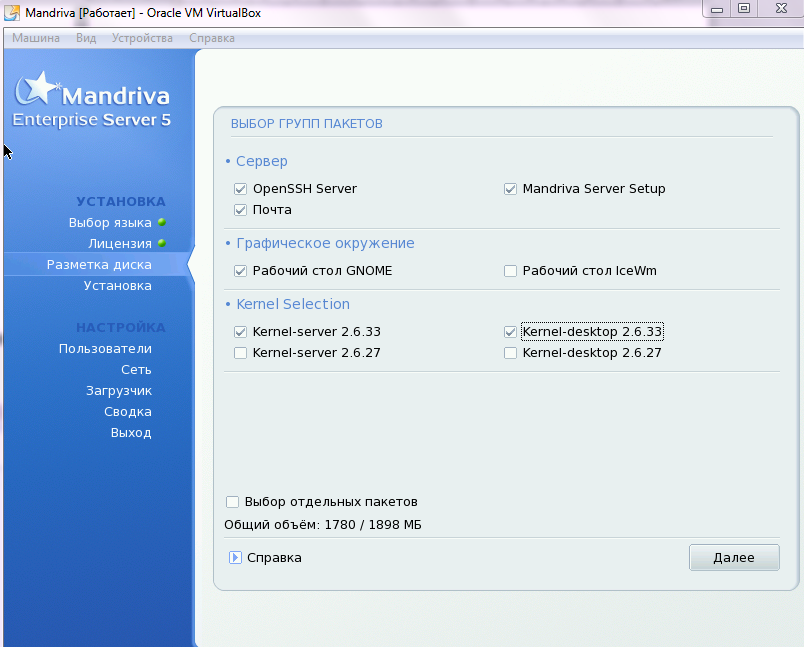Viewport: 804px width, 647px height.
Task: Click the Mandriva star logo
Action: [x=37, y=88]
